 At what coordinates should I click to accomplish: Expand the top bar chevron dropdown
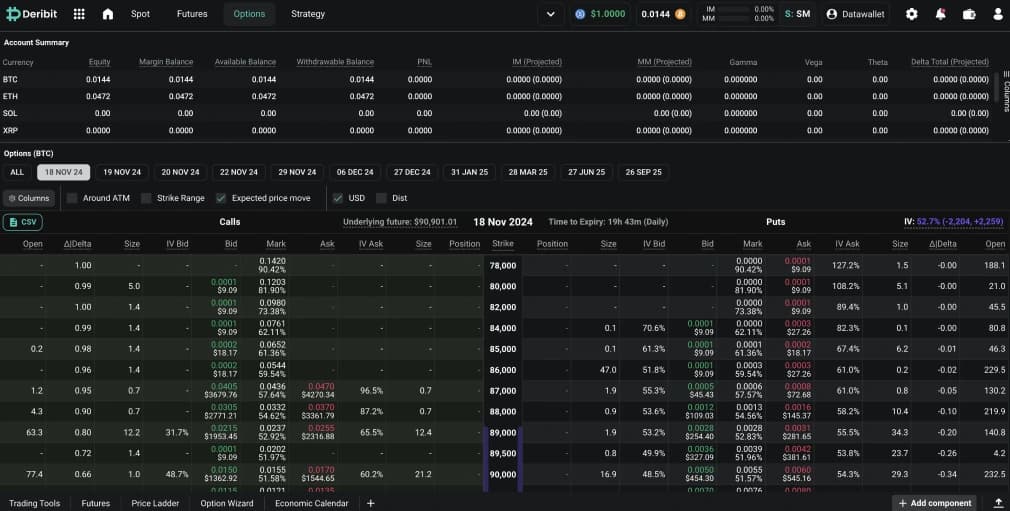coord(550,14)
